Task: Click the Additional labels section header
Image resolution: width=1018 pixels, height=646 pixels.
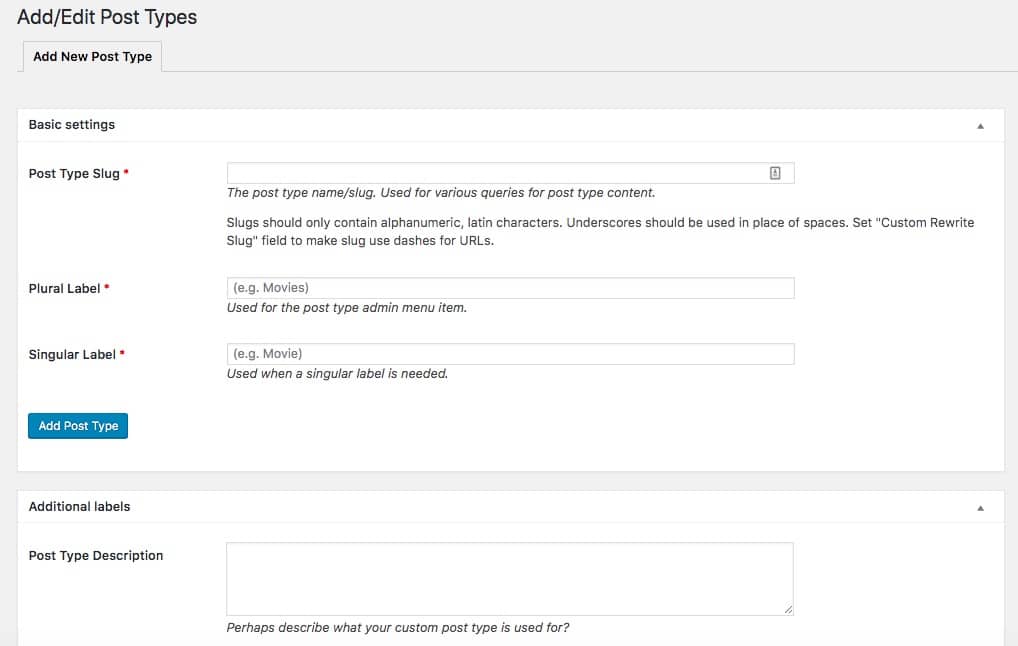Action: pos(79,507)
